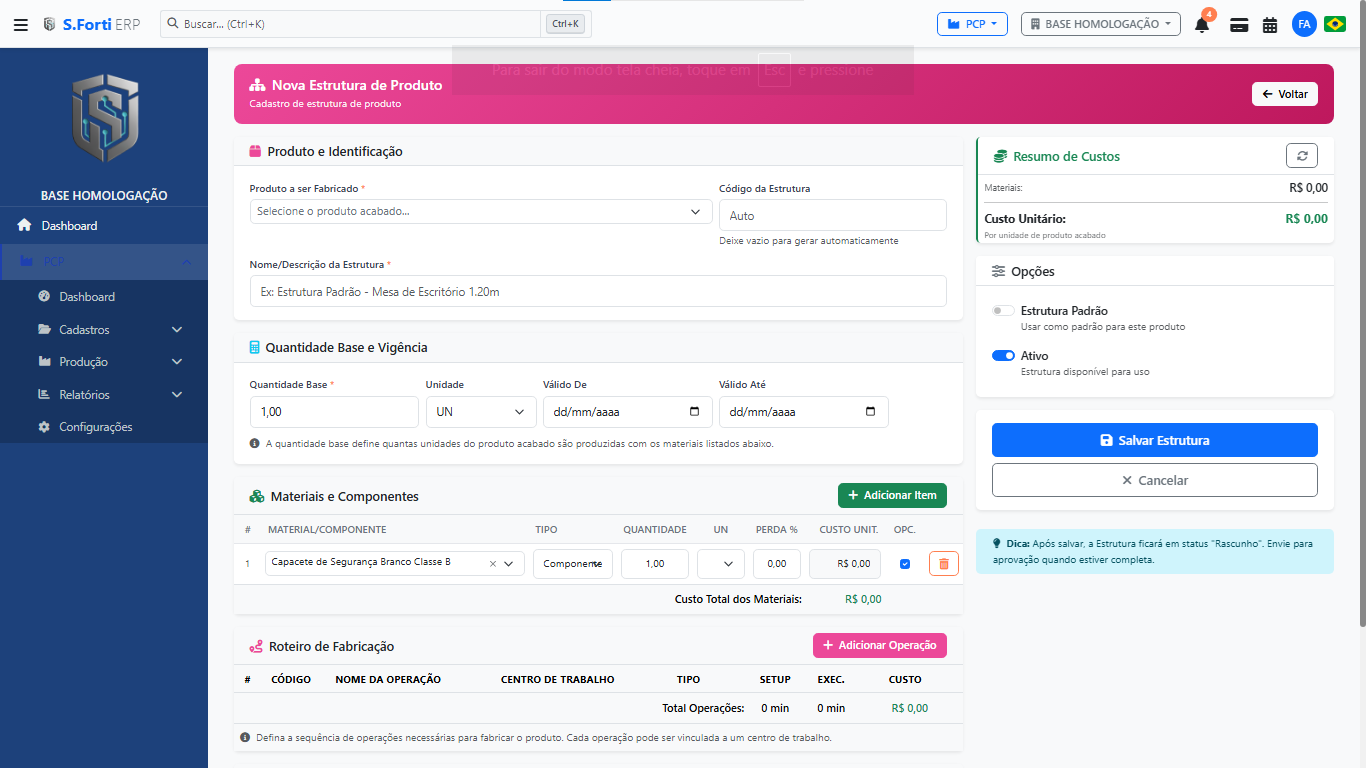Click the Adicionar Item button

[x=892, y=495]
